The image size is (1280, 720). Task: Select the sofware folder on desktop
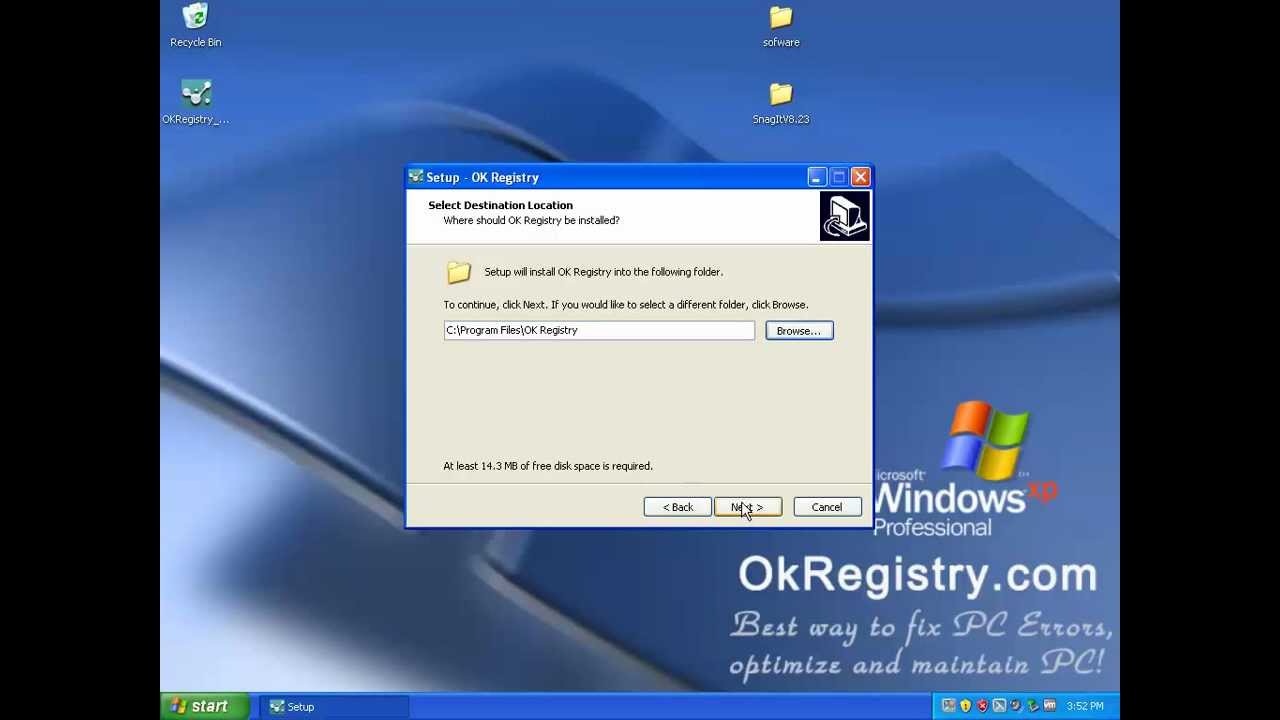pyautogui.click(x=781, y=26)
